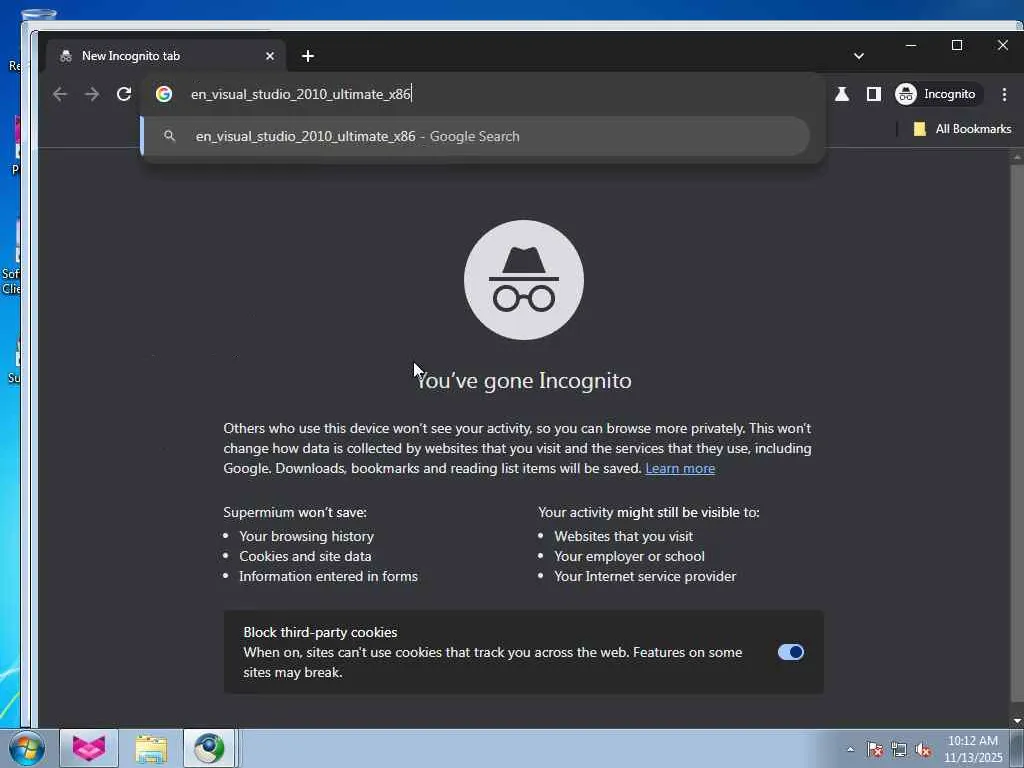Click the search magnifier icon in suggestion
This screenshot has width=1024, height=768.
pos(169,136)
